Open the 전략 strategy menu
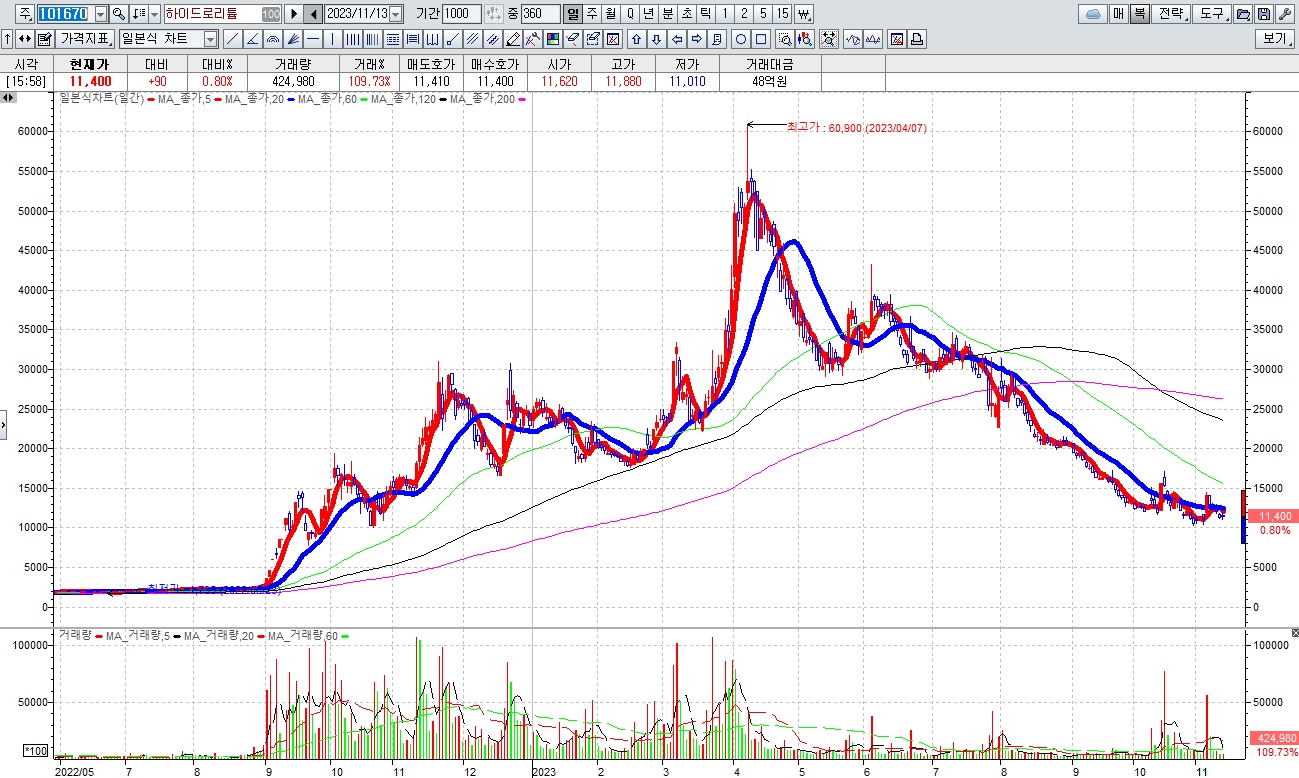Viewport: 1299px width, 778px height. point(1172,14)
